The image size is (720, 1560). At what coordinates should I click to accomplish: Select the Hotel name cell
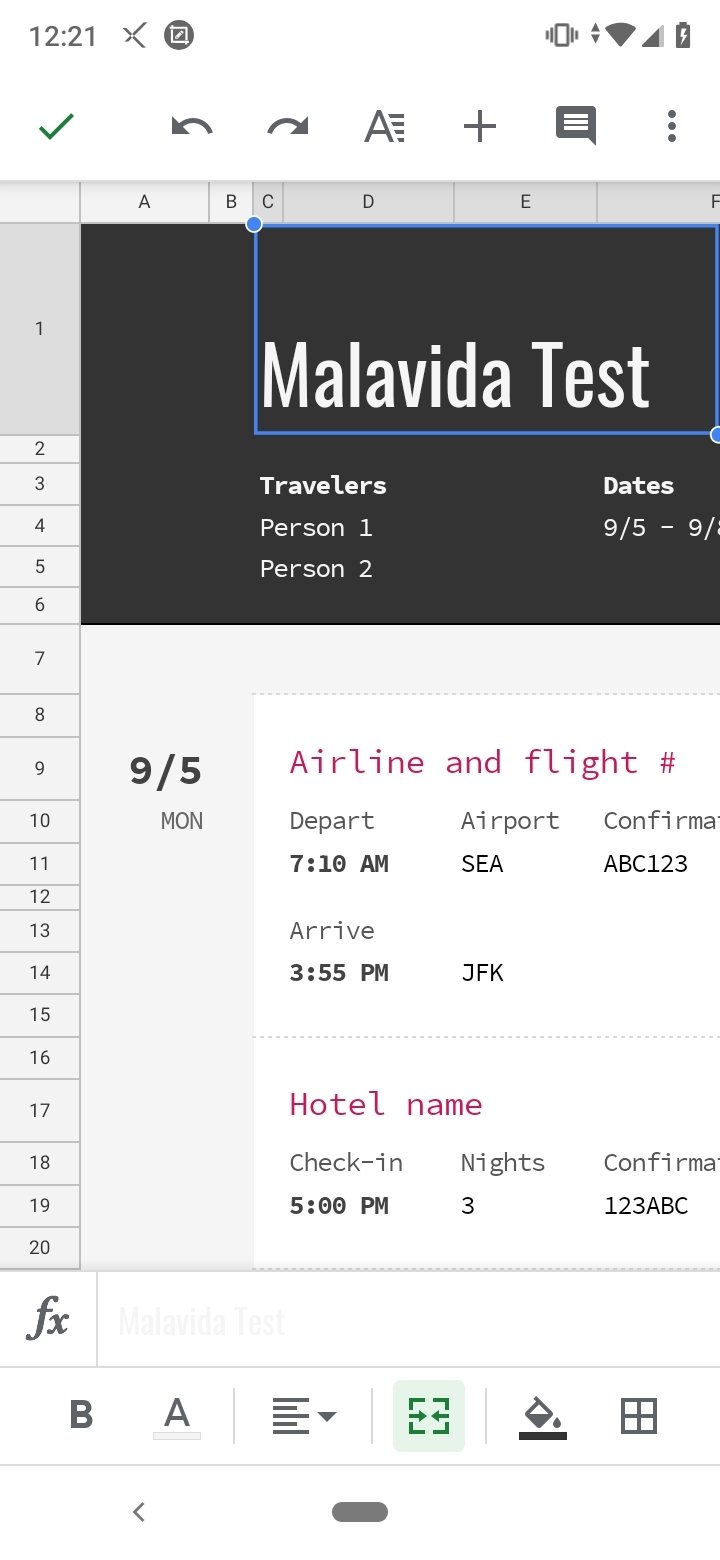point(386,1105)
